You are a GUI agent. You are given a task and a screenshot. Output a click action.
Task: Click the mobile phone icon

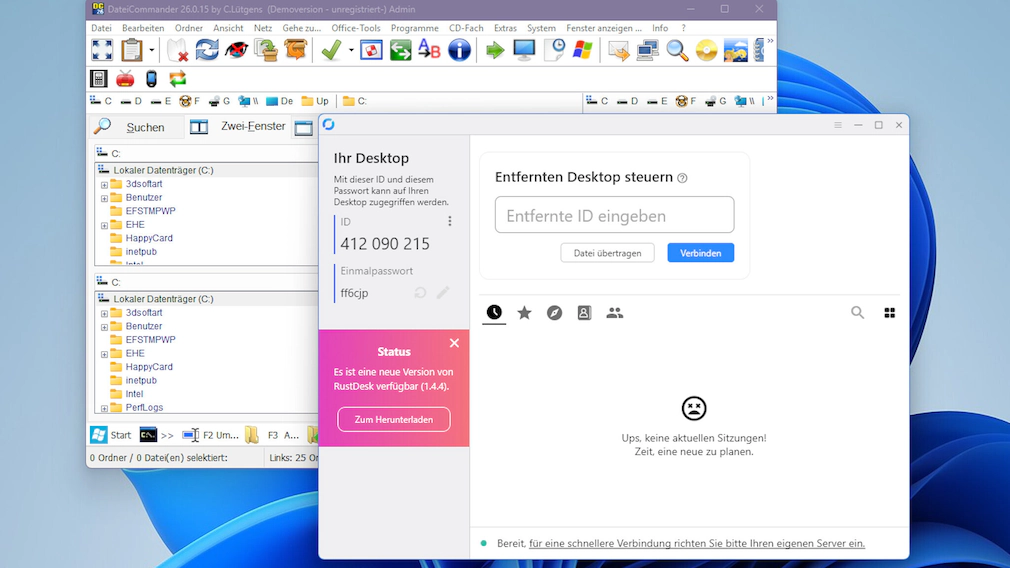pos(151,79)
